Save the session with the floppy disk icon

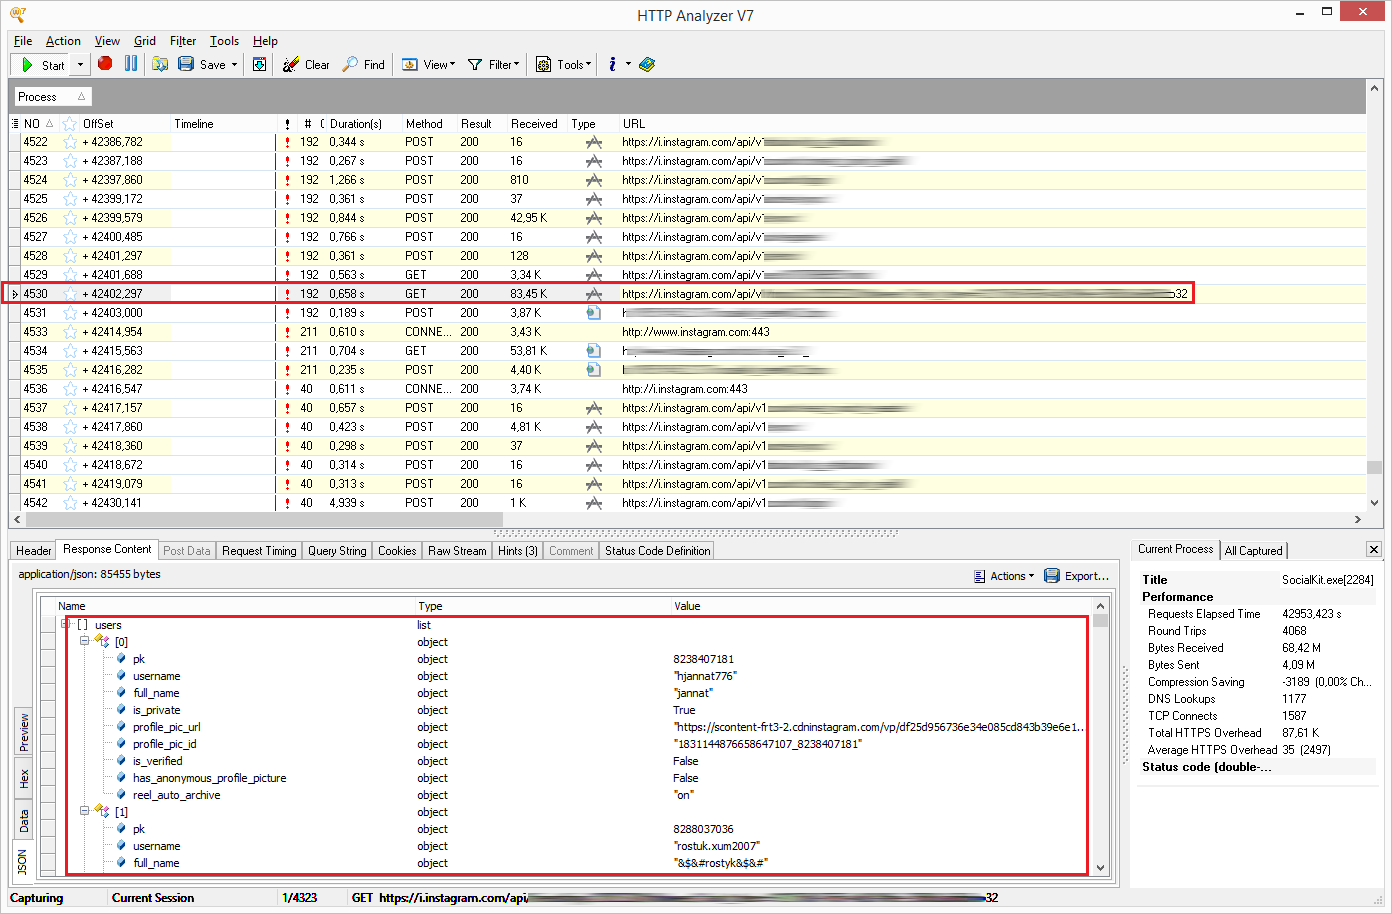pos(186,64)
